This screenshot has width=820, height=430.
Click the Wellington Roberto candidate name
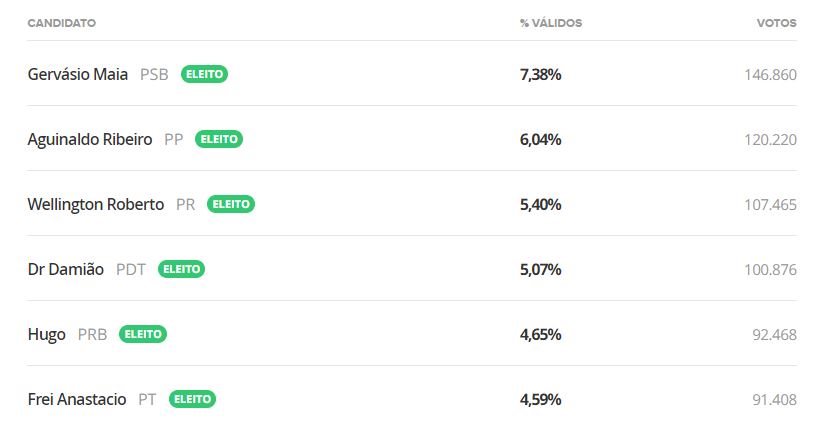coord(96,205)
